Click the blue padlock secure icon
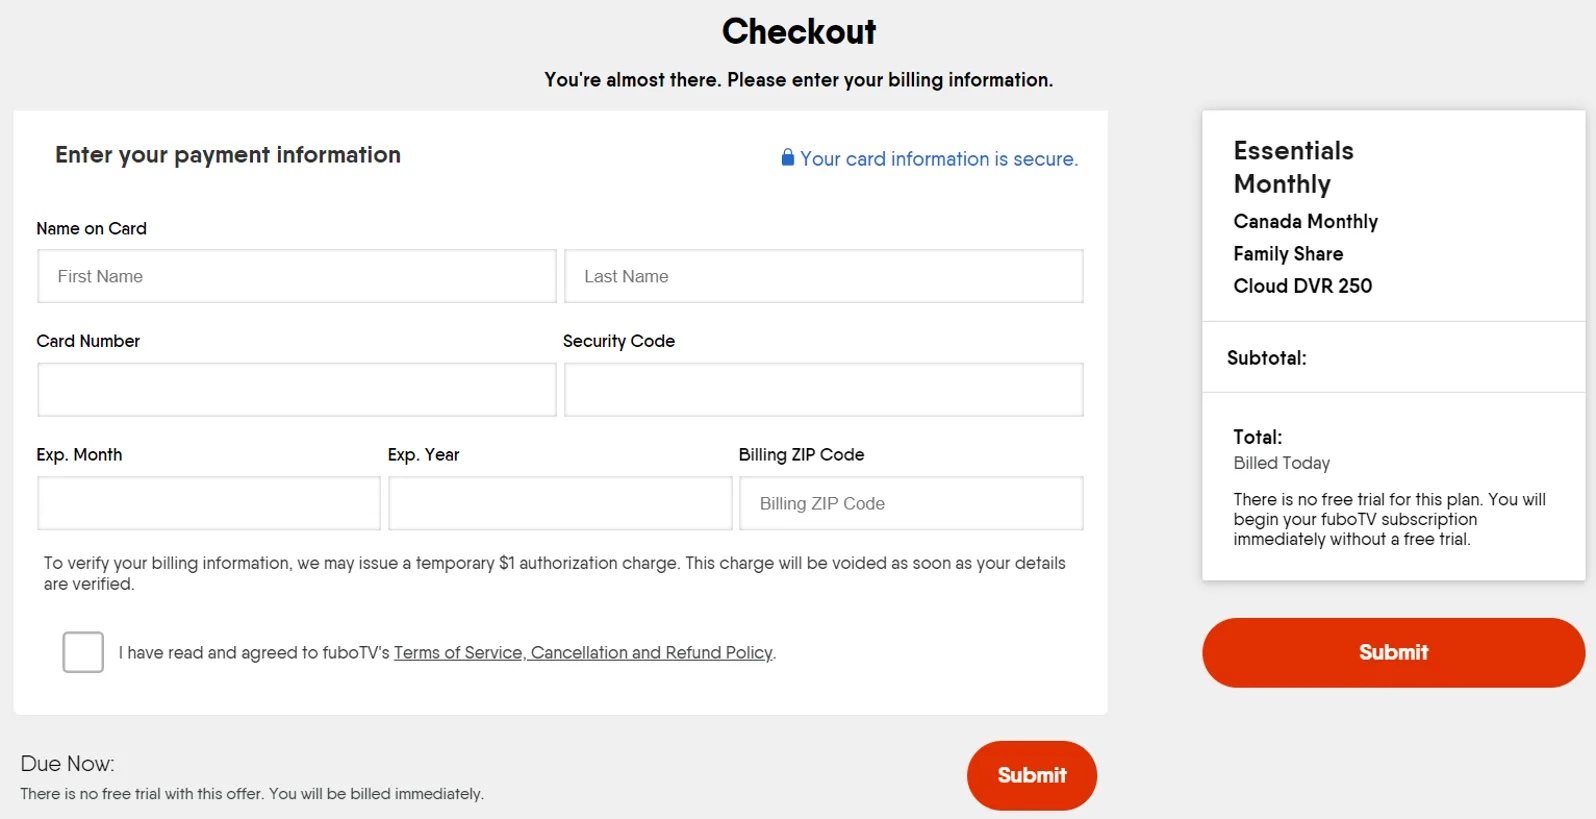The image size is (1596, 819). pos(787,158)
